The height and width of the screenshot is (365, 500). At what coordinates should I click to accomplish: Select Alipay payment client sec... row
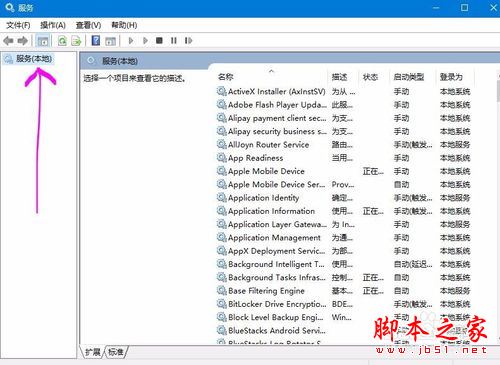coord(343,118)
